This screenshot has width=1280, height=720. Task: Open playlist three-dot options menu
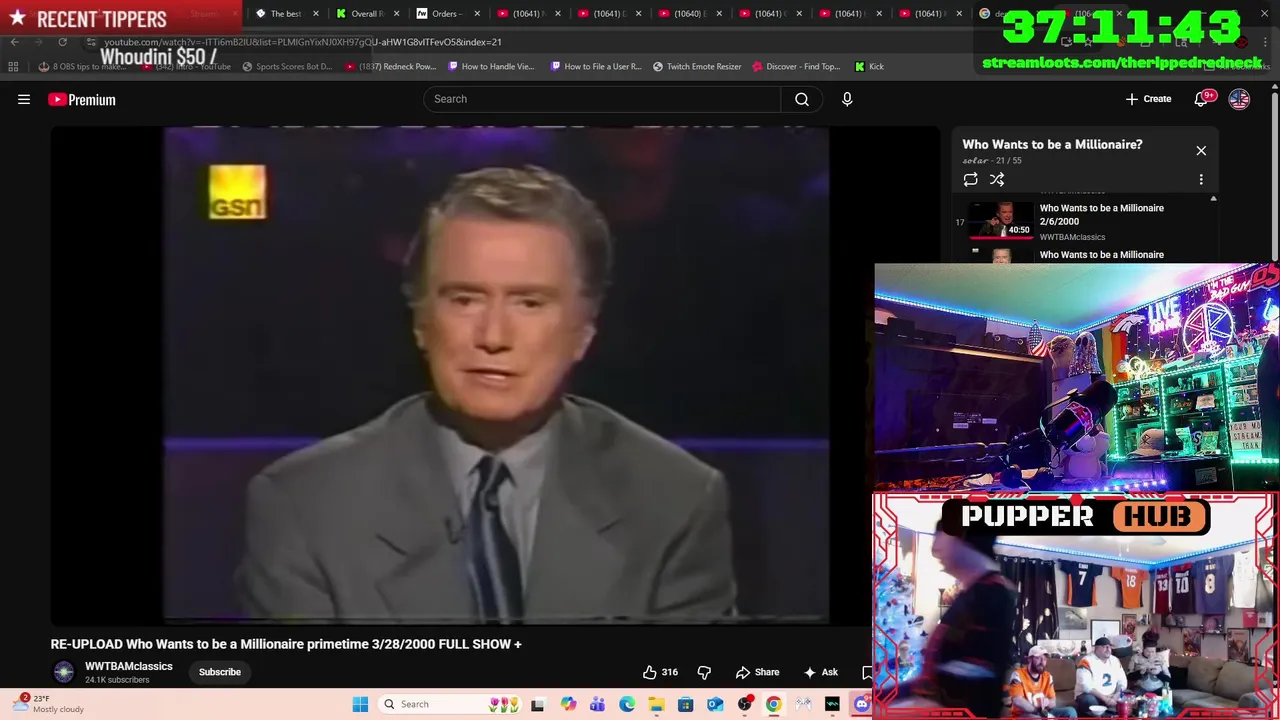coord(1201,180)
